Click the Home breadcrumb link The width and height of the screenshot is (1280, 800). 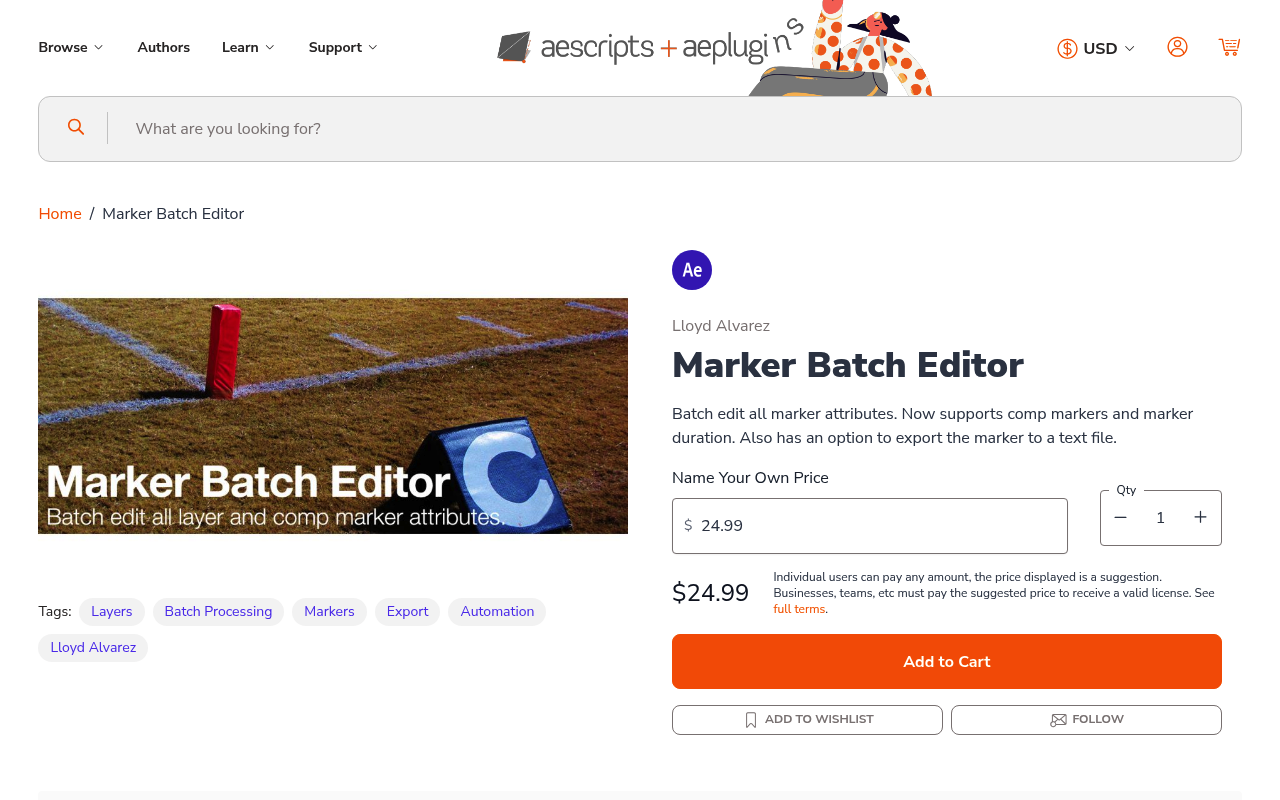coord(59,213)
